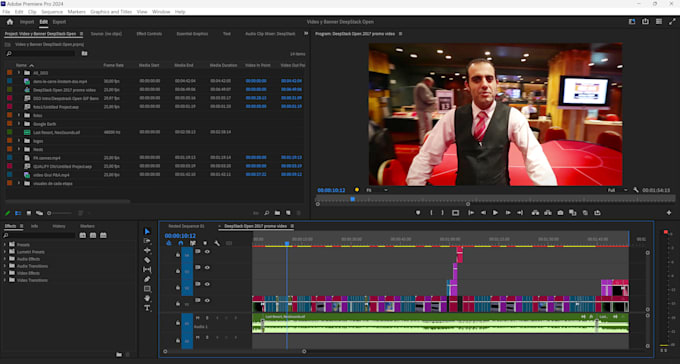Select the Ripple Edit tool
This screenshot has height=364, width=680.
(x=147, y=250)
